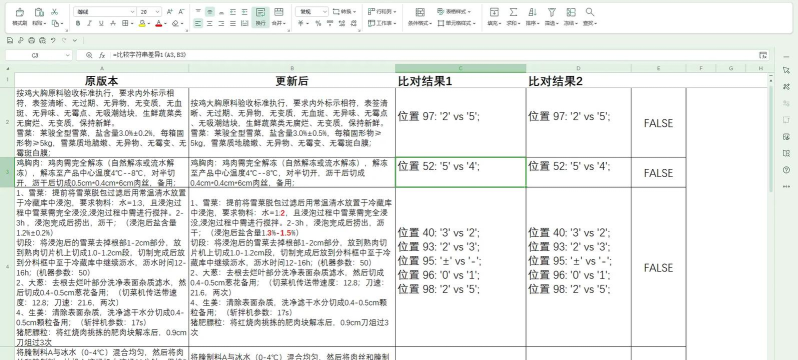798x360 pixels.
Task: Click the increase indent icon
Action: coord(245,11)
